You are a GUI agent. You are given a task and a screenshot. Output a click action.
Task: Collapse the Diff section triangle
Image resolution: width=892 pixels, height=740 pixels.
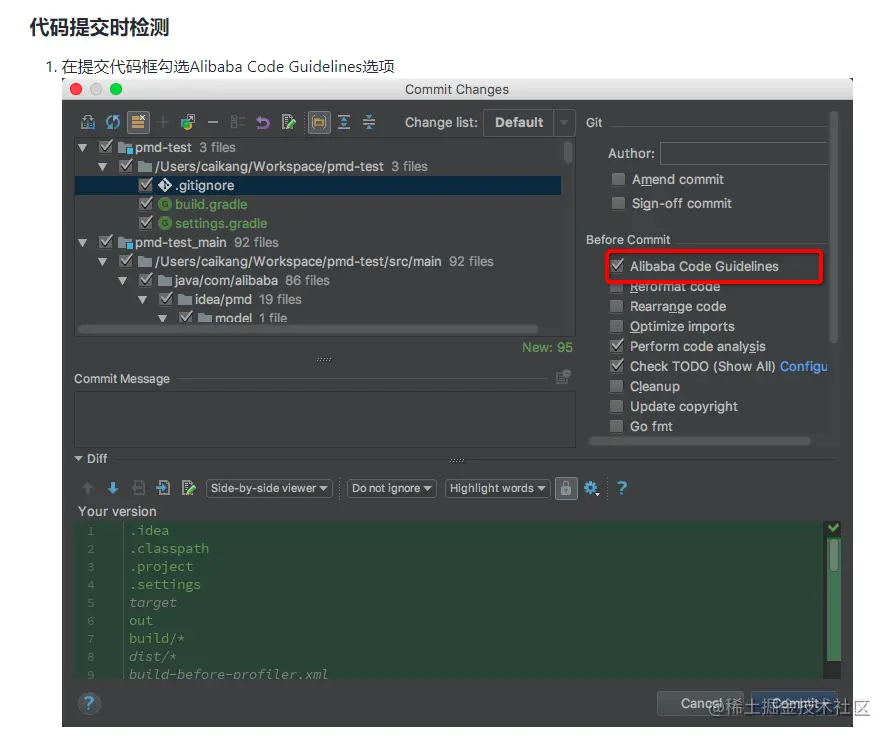(79, 458)
